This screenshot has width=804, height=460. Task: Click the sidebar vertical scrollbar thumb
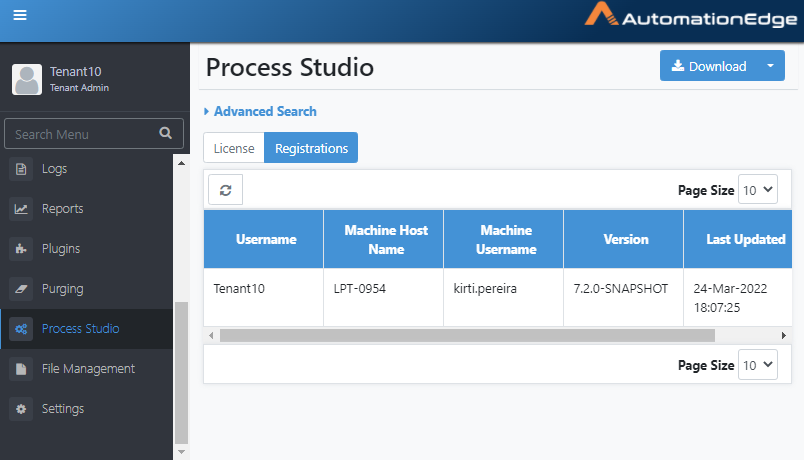click(x=182, y=373)
